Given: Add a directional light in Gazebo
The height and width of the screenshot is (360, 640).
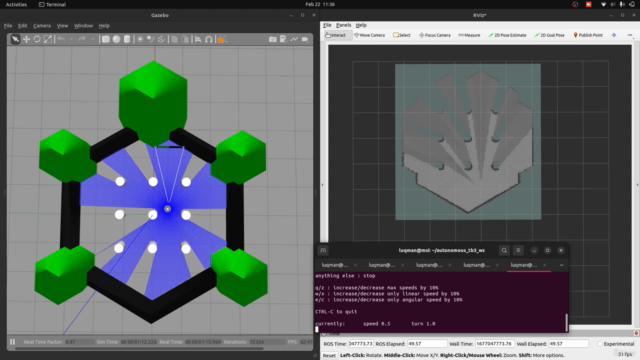Looking at the screenshot, I should 162,39.
